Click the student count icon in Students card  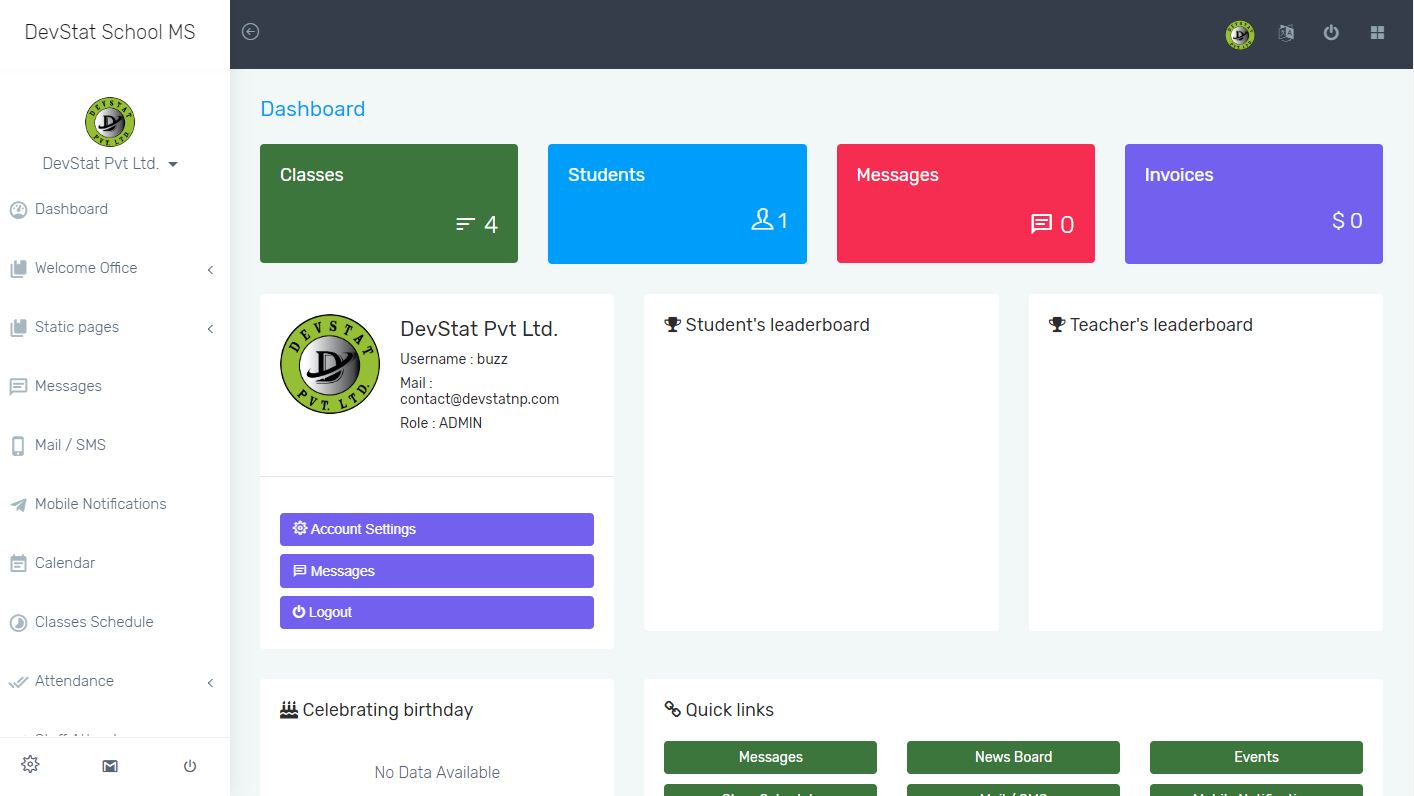(762, 220)
